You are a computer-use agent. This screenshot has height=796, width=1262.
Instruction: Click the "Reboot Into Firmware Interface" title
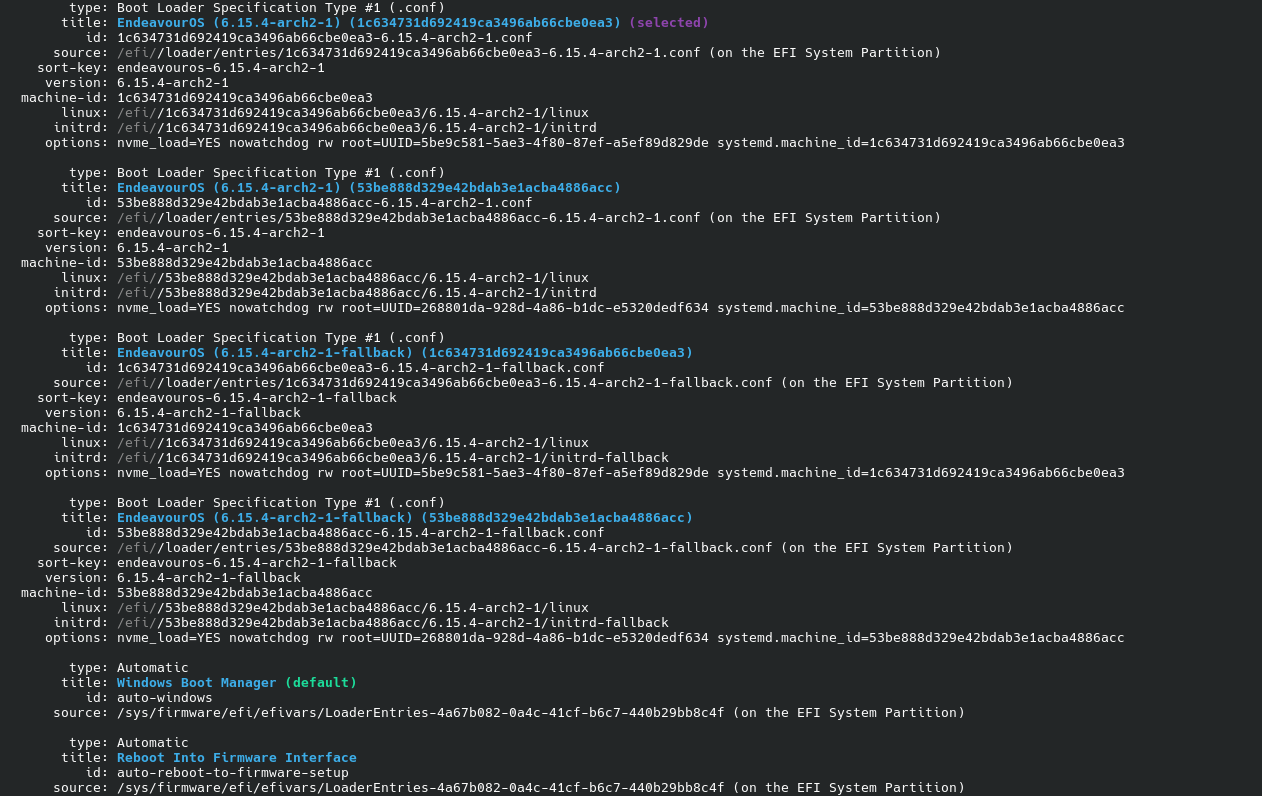[x=237, y=757]
